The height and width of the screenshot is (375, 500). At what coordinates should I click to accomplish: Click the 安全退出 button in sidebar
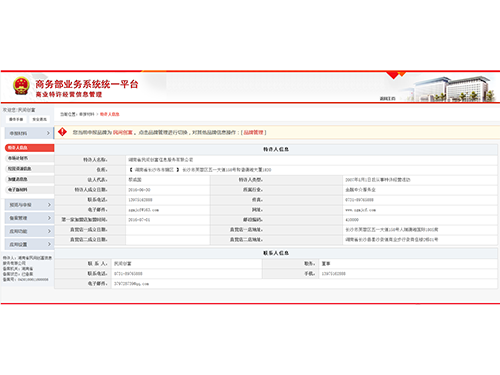click(39, 119)
